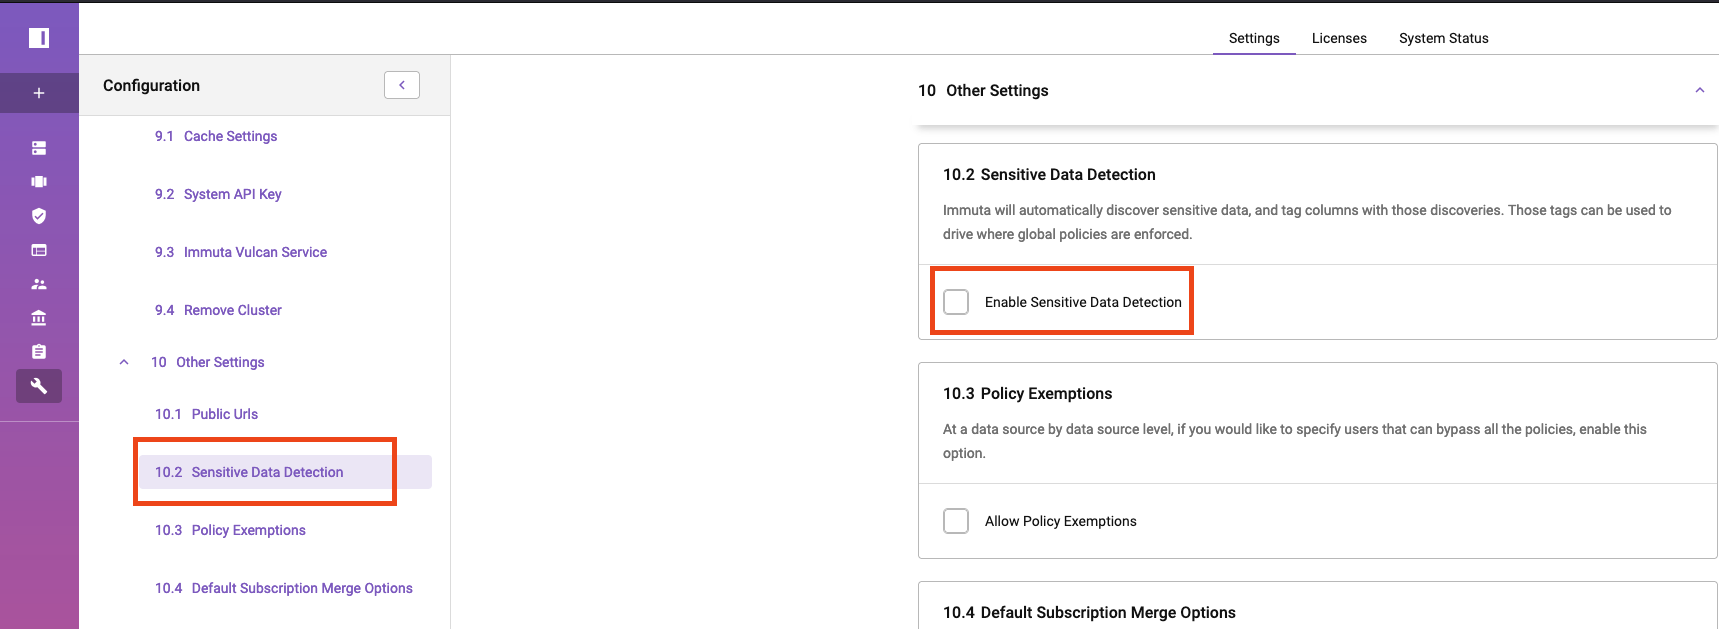The height and width of the screenshot is (629, 1719).
Task: Select 10.2 Sensitive Data Detection item
Action: pos(285,472)
